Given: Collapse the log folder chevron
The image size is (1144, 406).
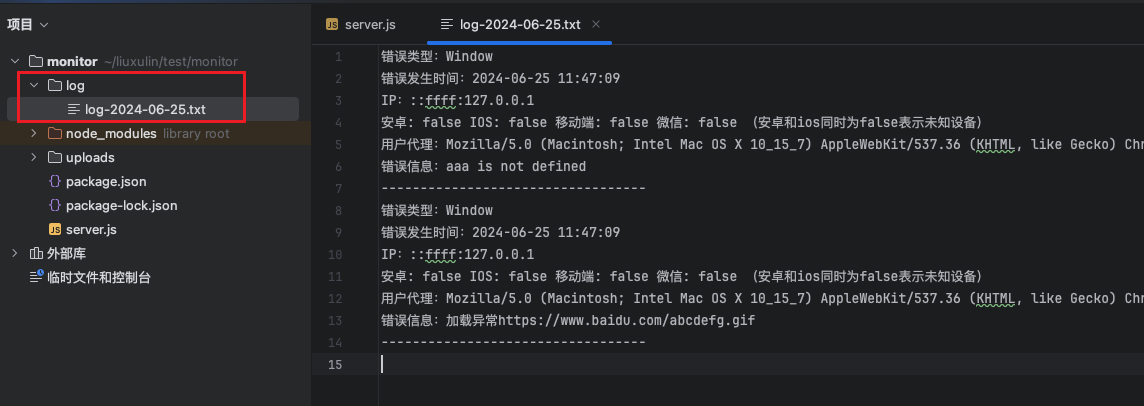Looking at the screenshot, I should (x=34, y=86).
